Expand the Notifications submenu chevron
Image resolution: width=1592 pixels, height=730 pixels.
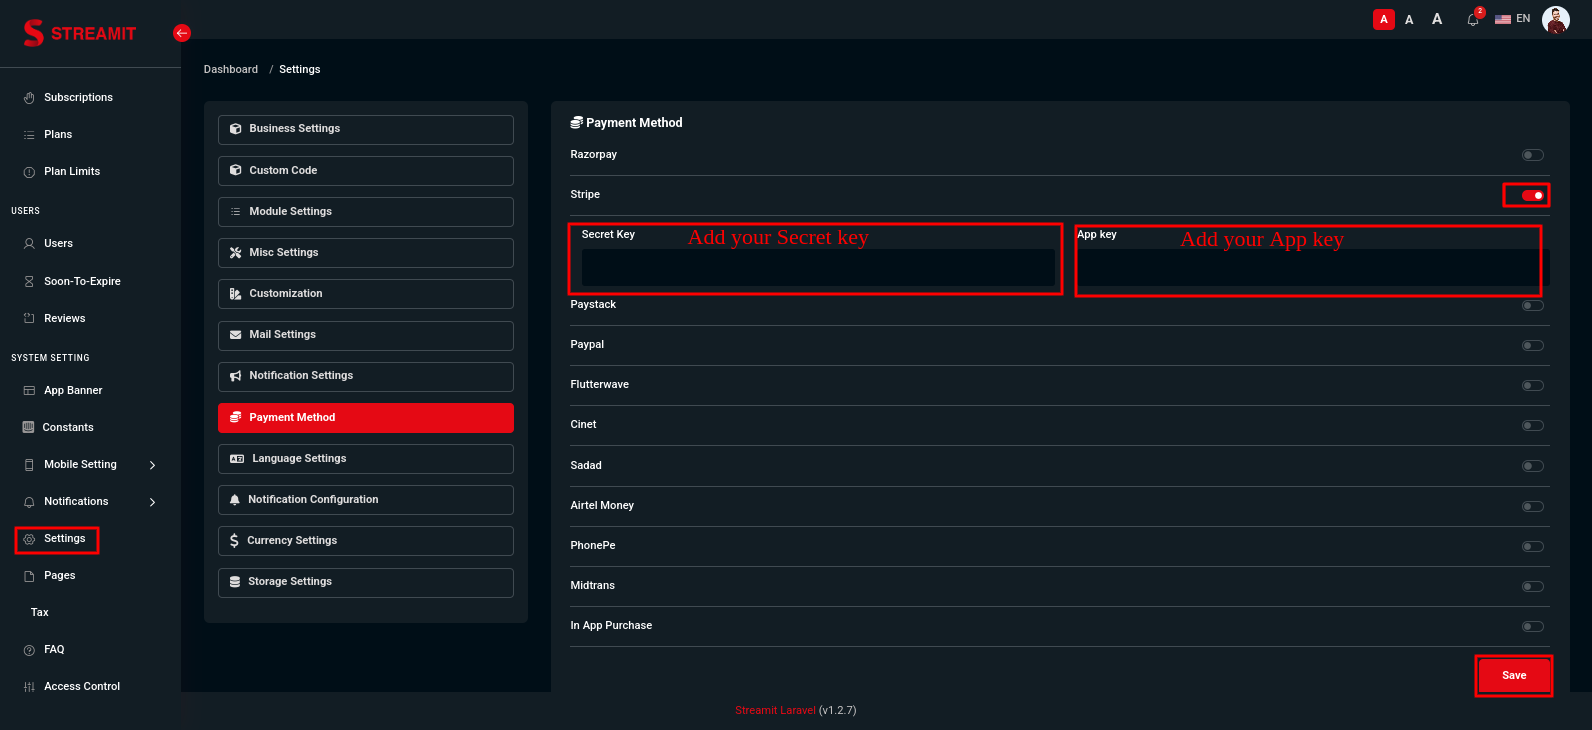coord(152,502)
